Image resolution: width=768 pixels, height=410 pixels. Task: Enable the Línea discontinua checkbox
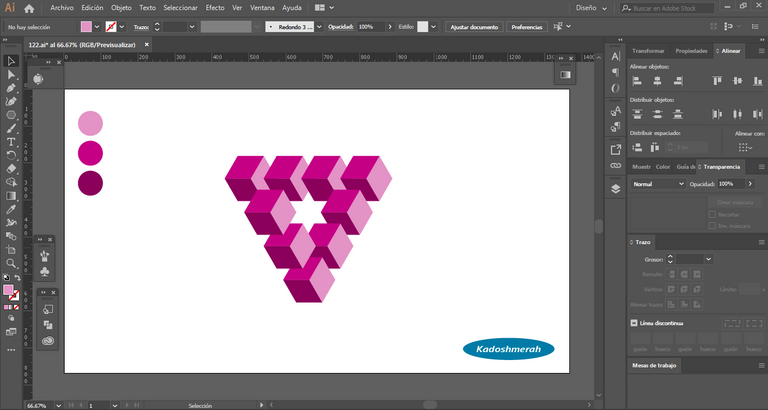coord(634,323)
